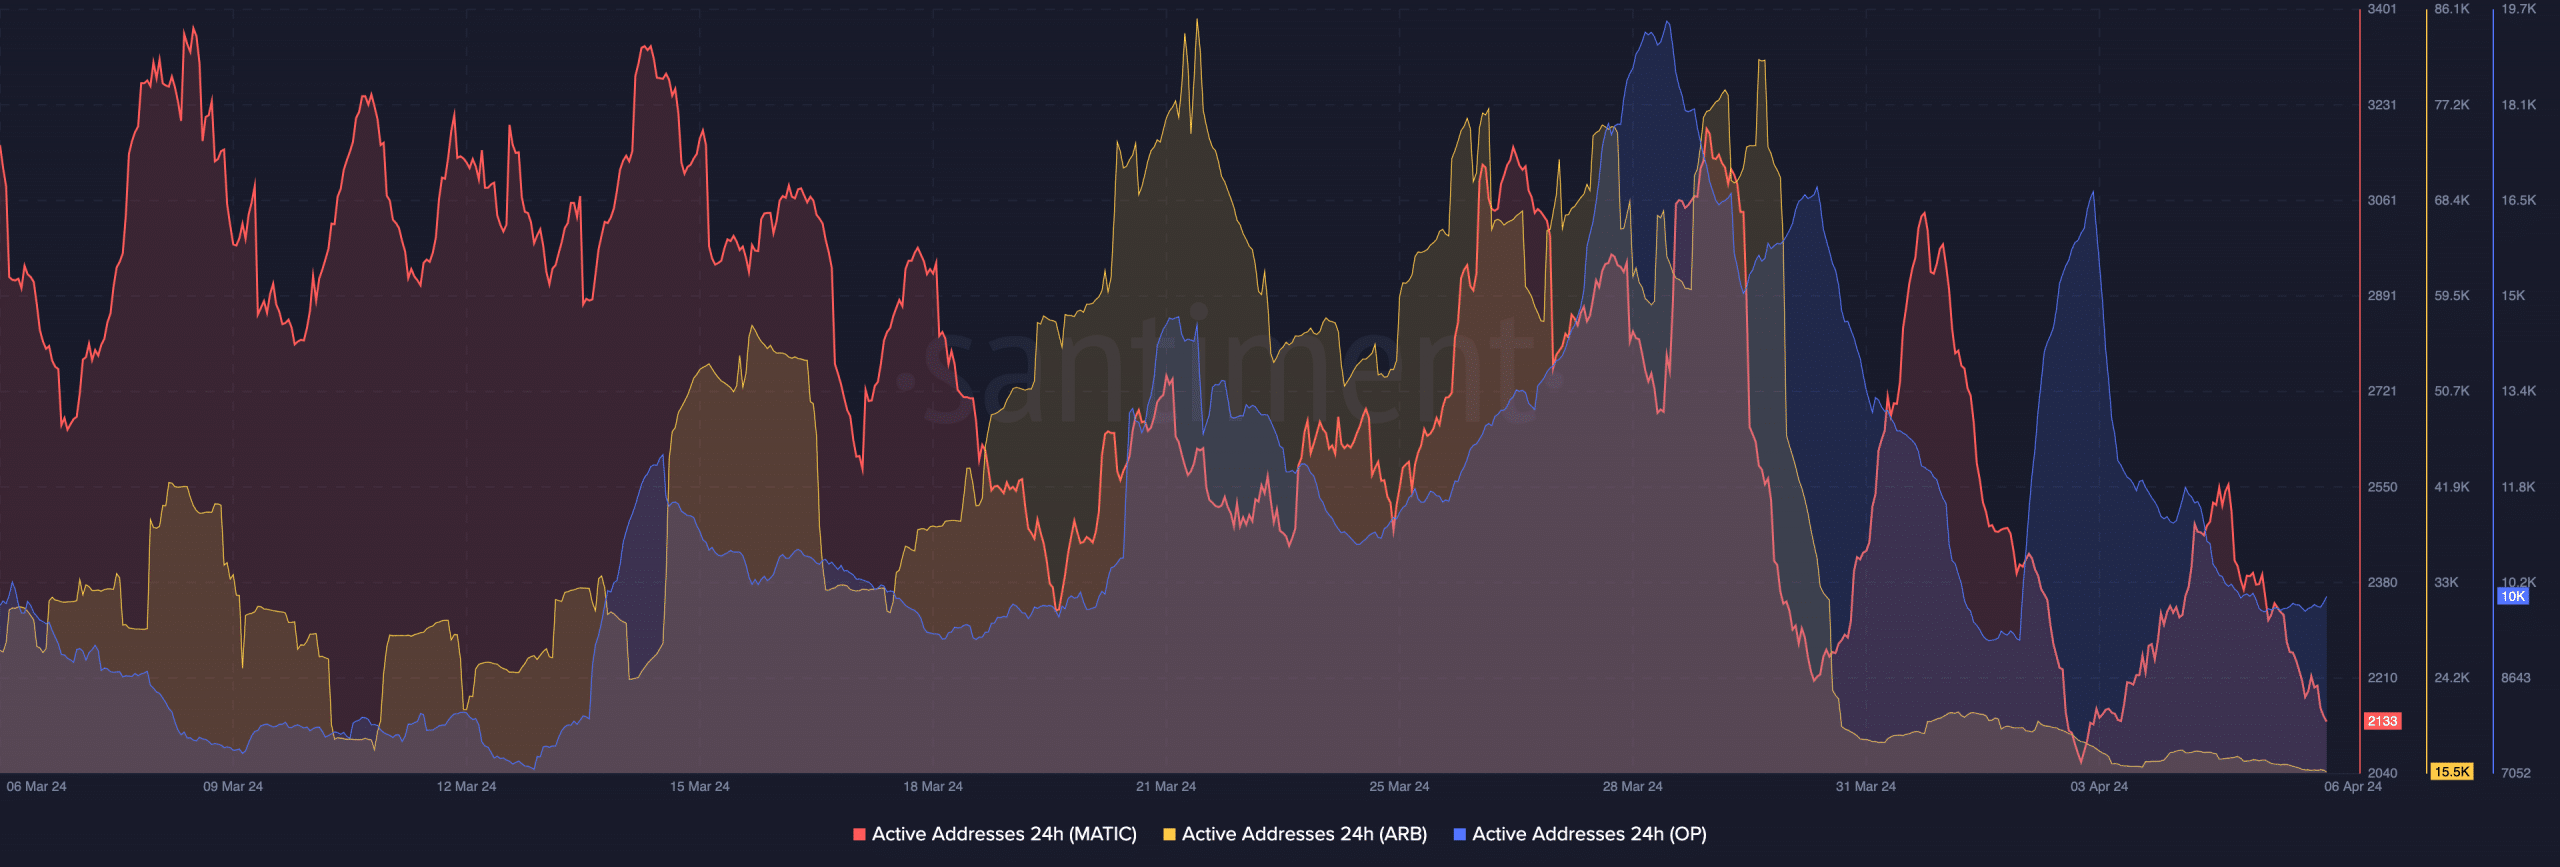2560x867 pixels.
Task: Click the 13.4K OP axis value
Action: click(2519, 391)
